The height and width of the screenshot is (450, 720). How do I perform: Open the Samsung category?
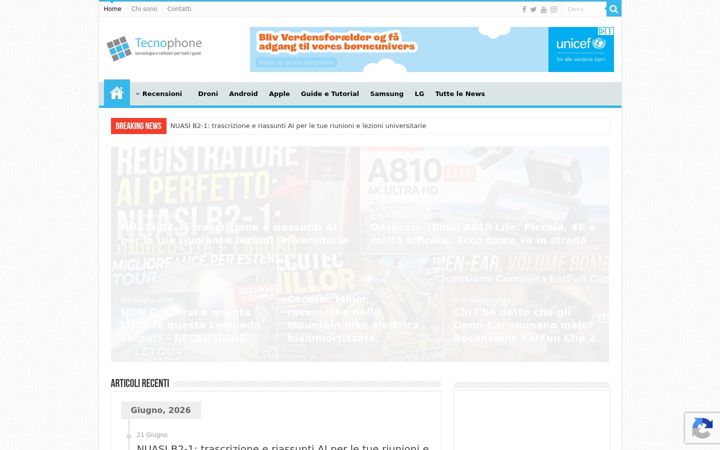click(387, 94)
